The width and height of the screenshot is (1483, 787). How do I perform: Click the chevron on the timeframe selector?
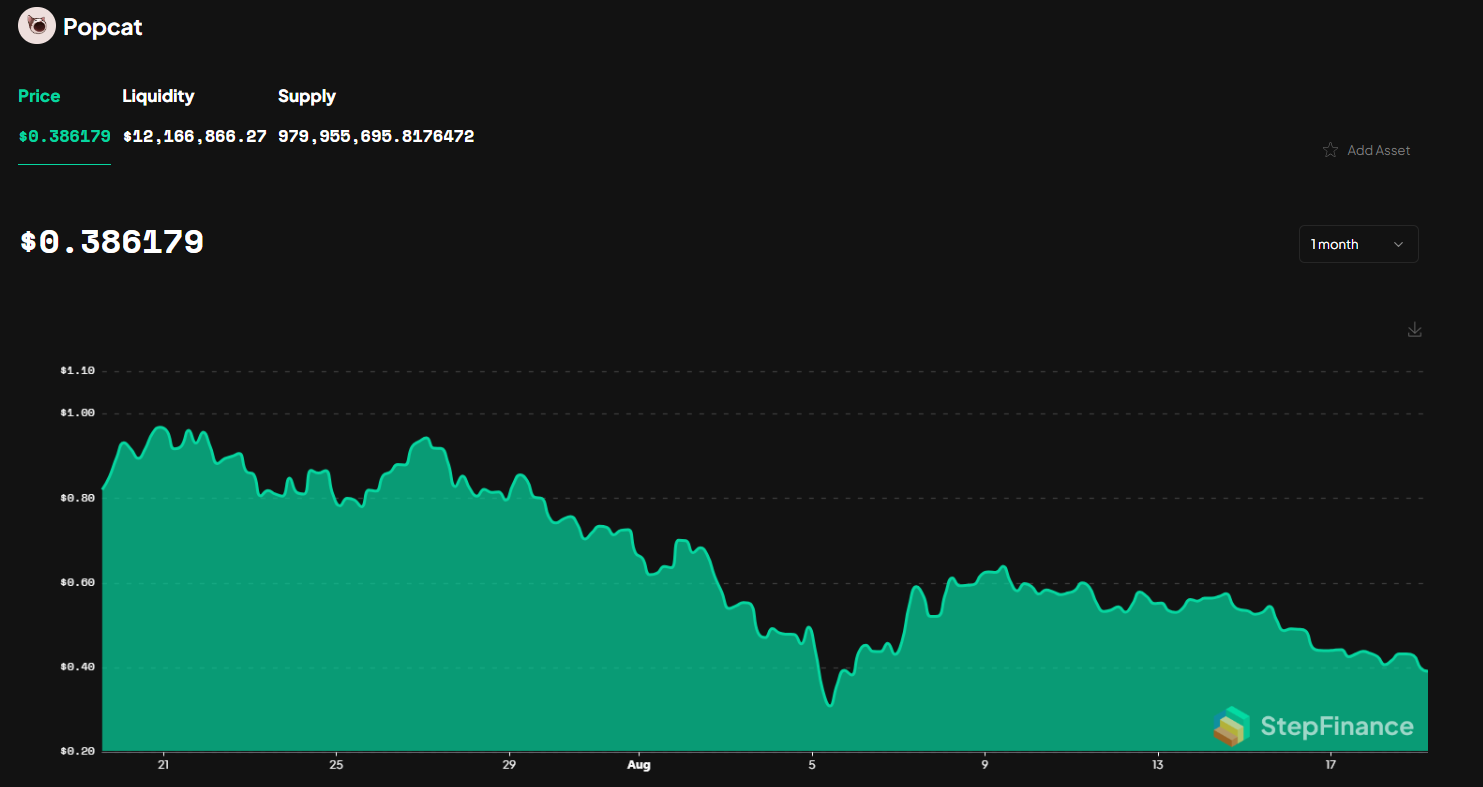pyautogui.click(x=1398, y=243)
